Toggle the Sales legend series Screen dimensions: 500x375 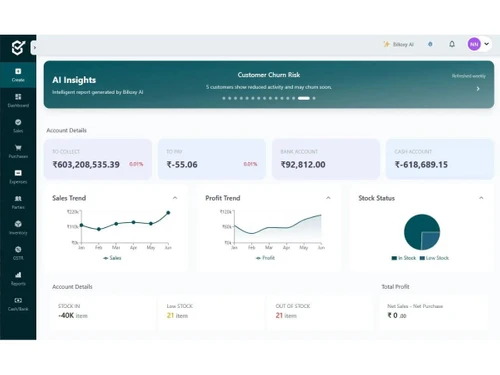[112, 258]
